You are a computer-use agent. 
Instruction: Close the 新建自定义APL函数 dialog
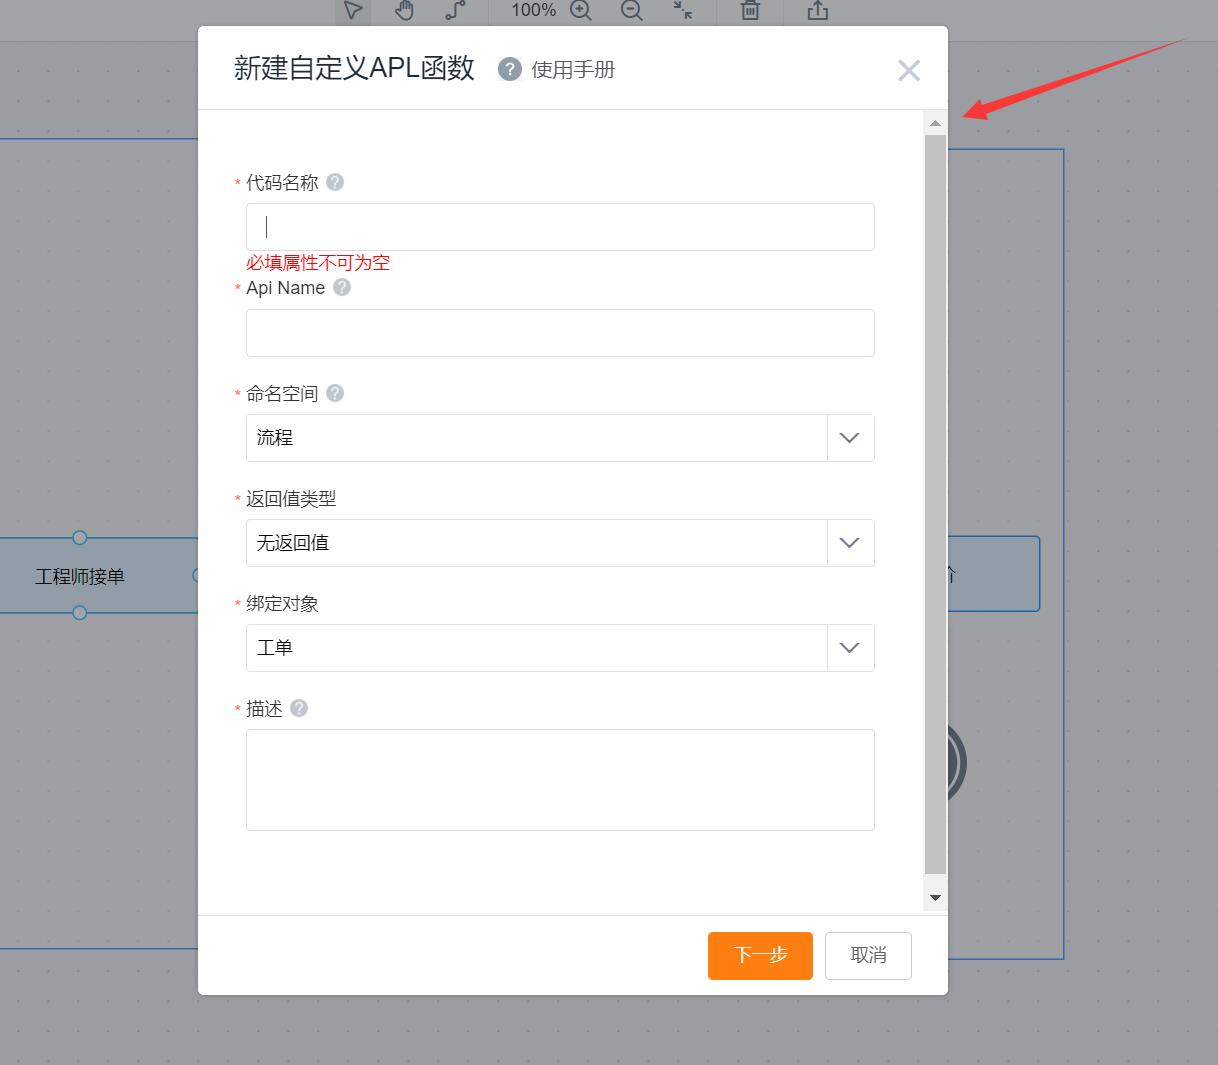click(909, 70)
